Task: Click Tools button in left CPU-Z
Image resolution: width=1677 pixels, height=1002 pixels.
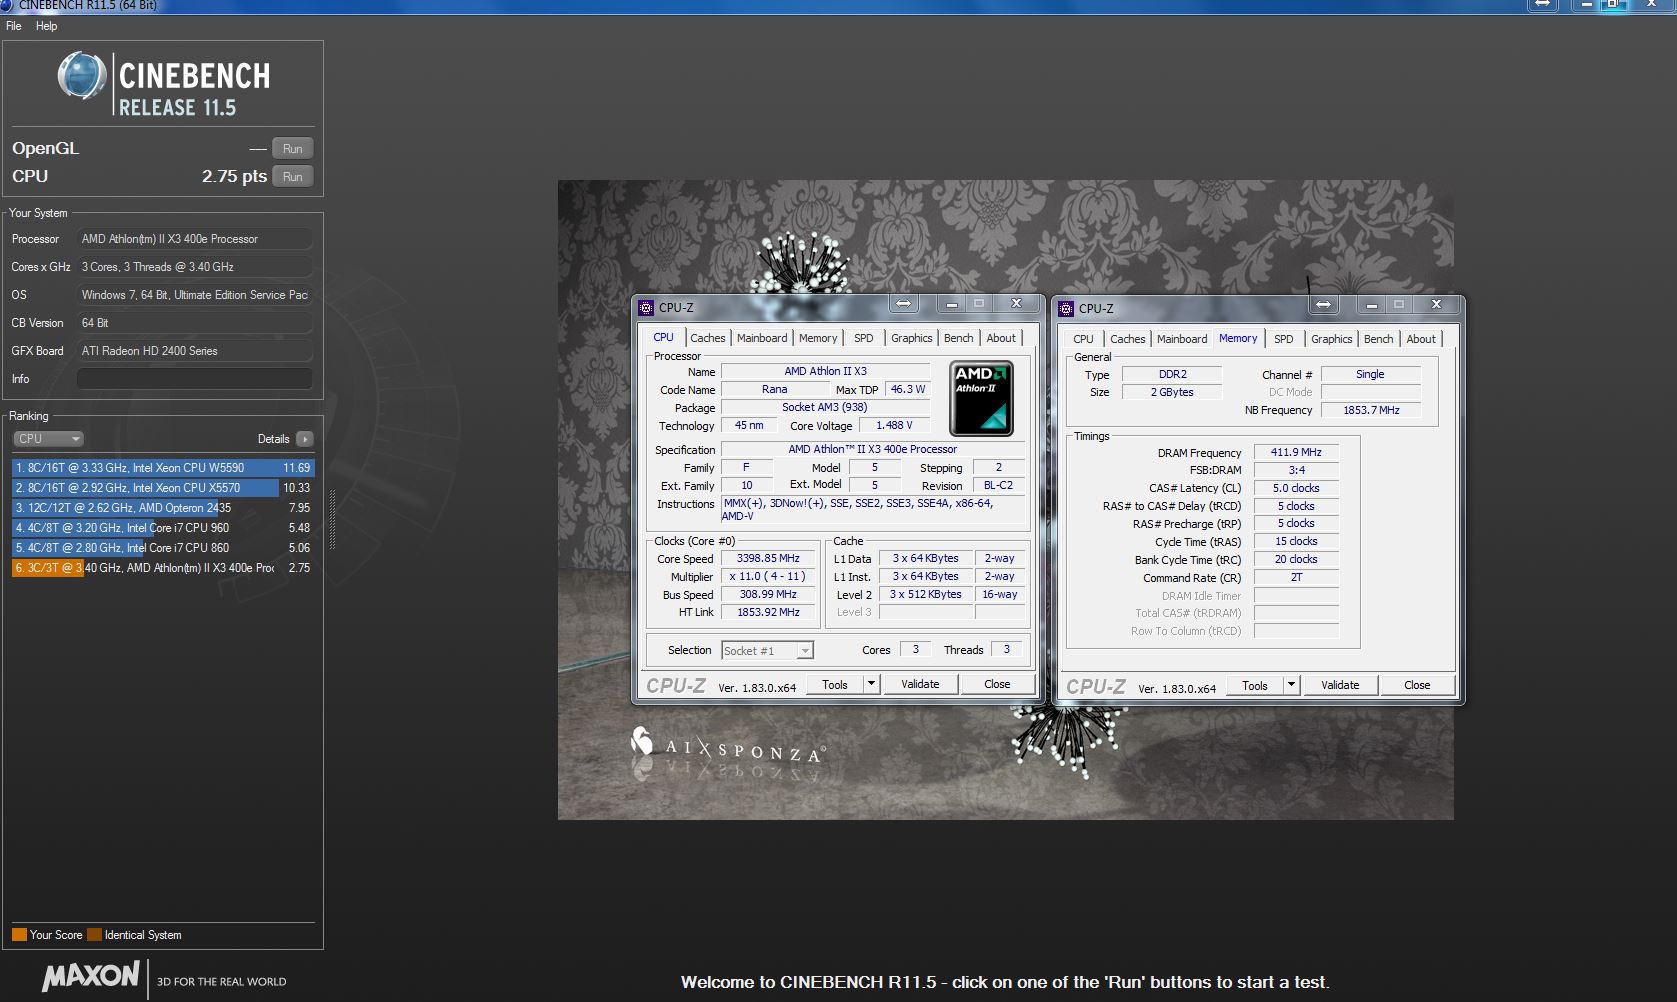Action: (x=835, y=685)
